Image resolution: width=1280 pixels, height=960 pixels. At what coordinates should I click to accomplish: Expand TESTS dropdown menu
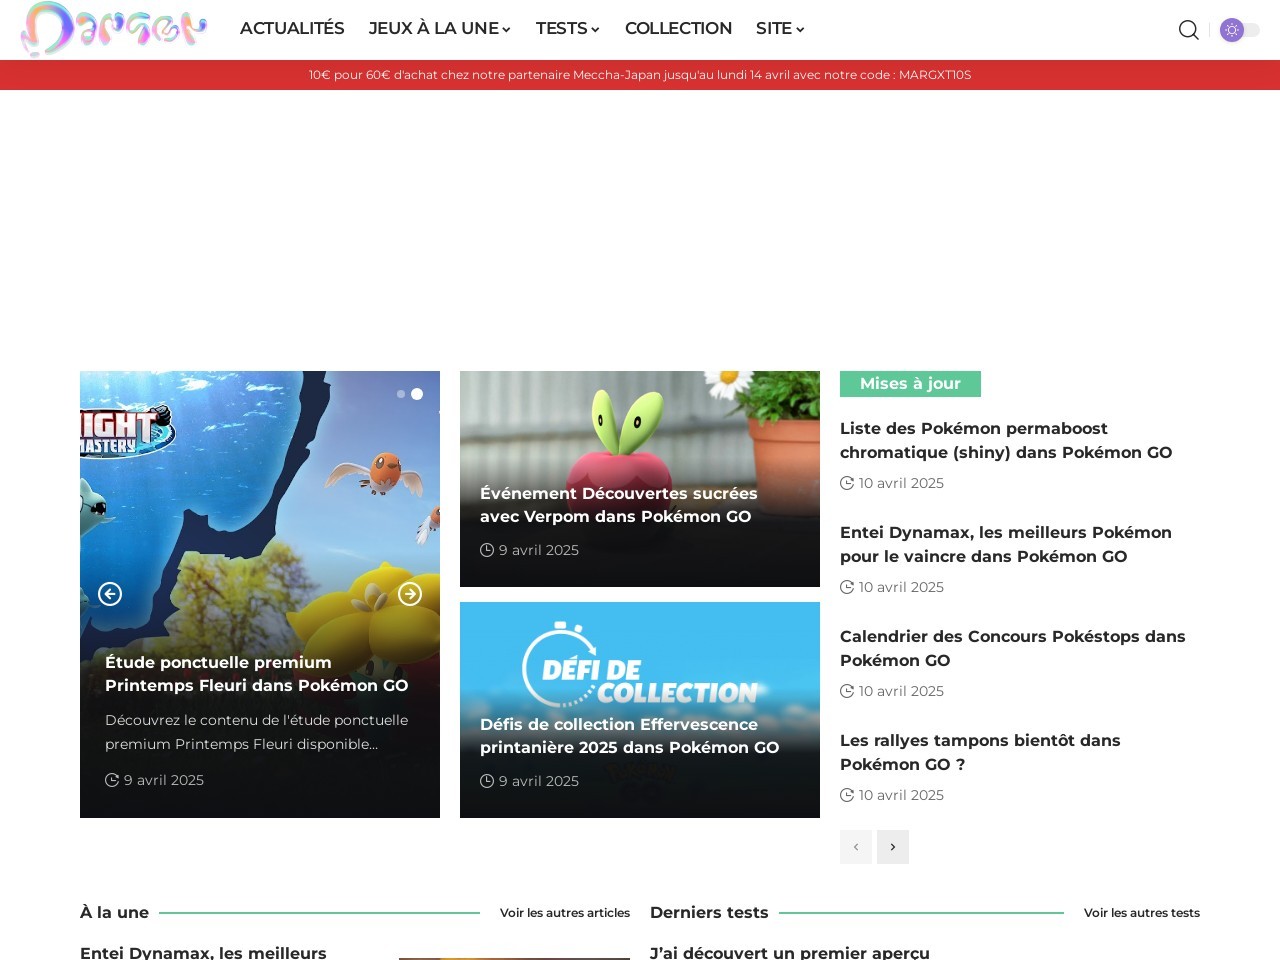tap(568, 29)
